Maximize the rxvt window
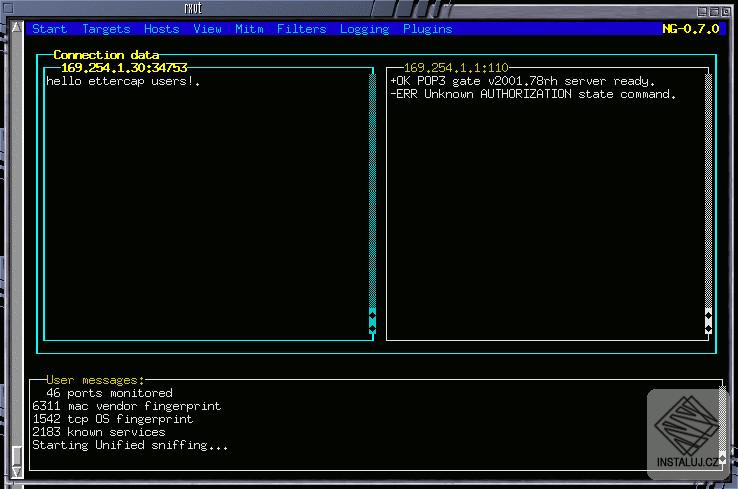The image size is (738, 489). click(714, 12)
